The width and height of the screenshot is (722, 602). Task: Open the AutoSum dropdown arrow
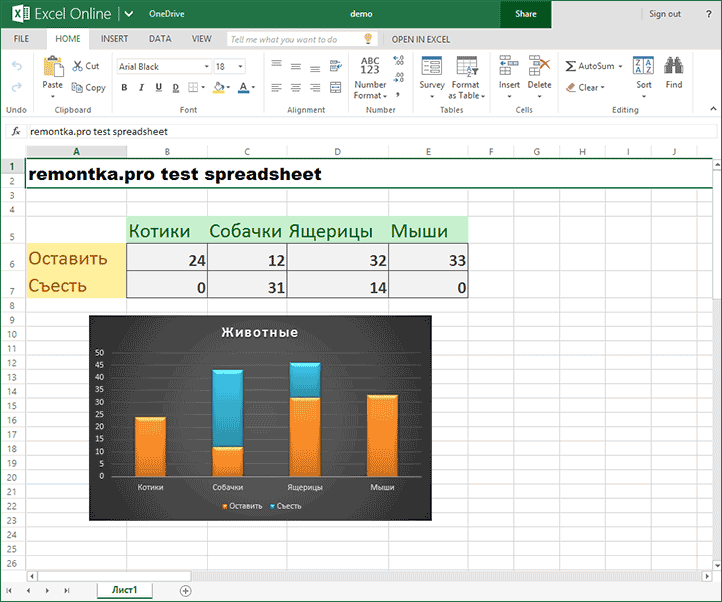(x=620, y=66)
